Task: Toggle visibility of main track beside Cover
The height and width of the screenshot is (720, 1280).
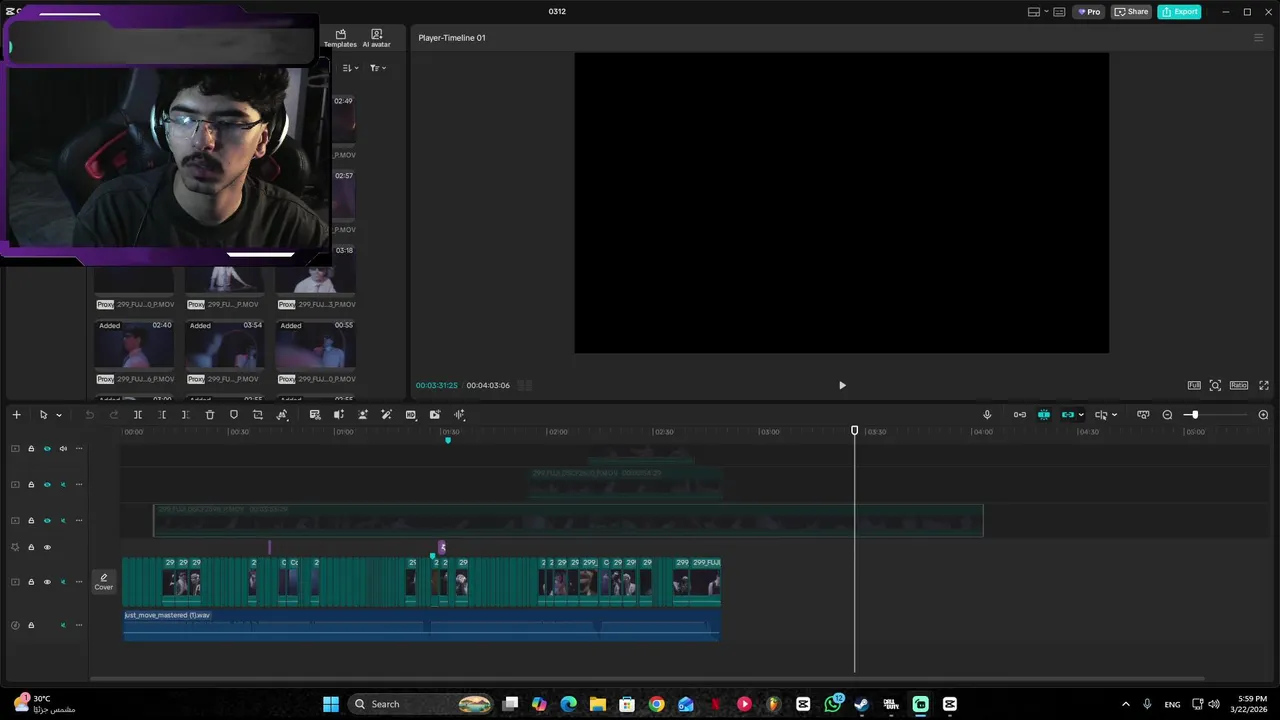Action: (x=47, y=582)
